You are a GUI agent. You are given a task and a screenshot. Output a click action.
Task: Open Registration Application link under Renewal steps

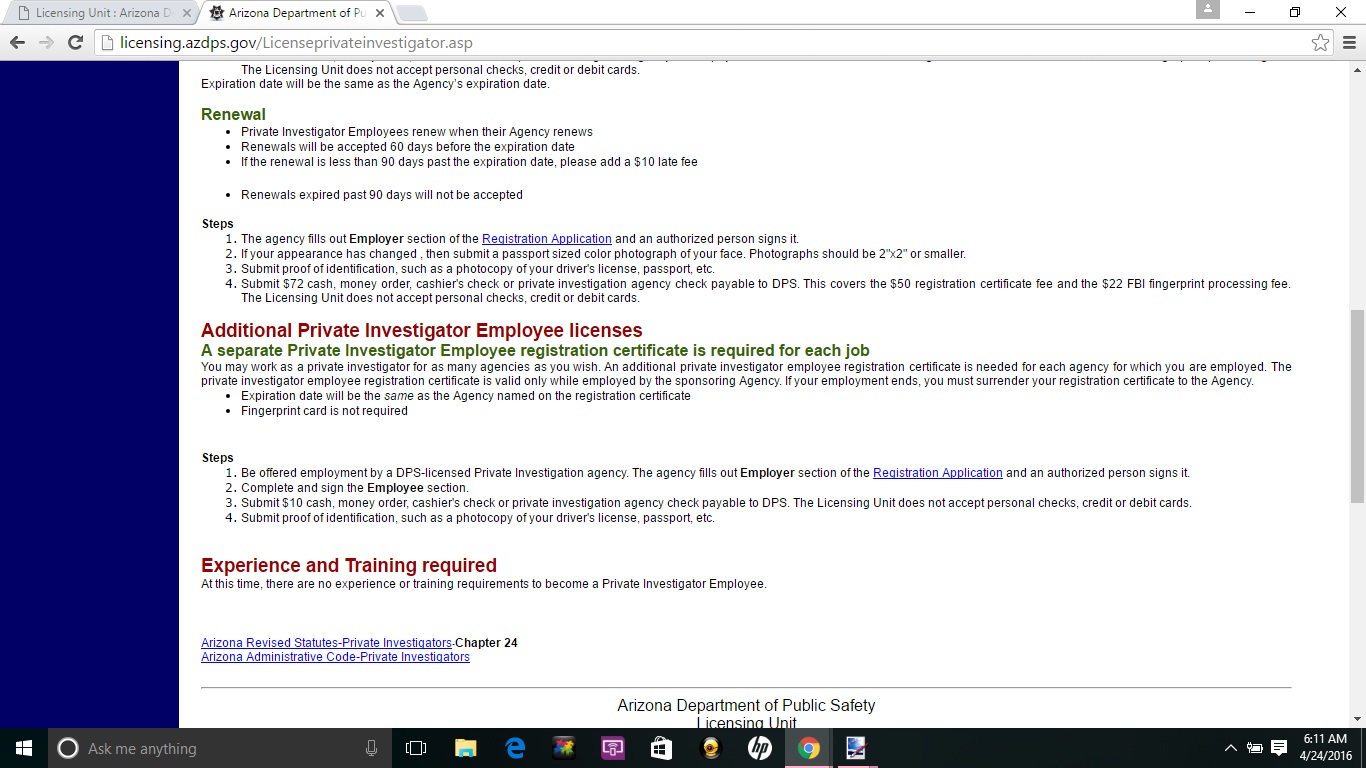547,239
